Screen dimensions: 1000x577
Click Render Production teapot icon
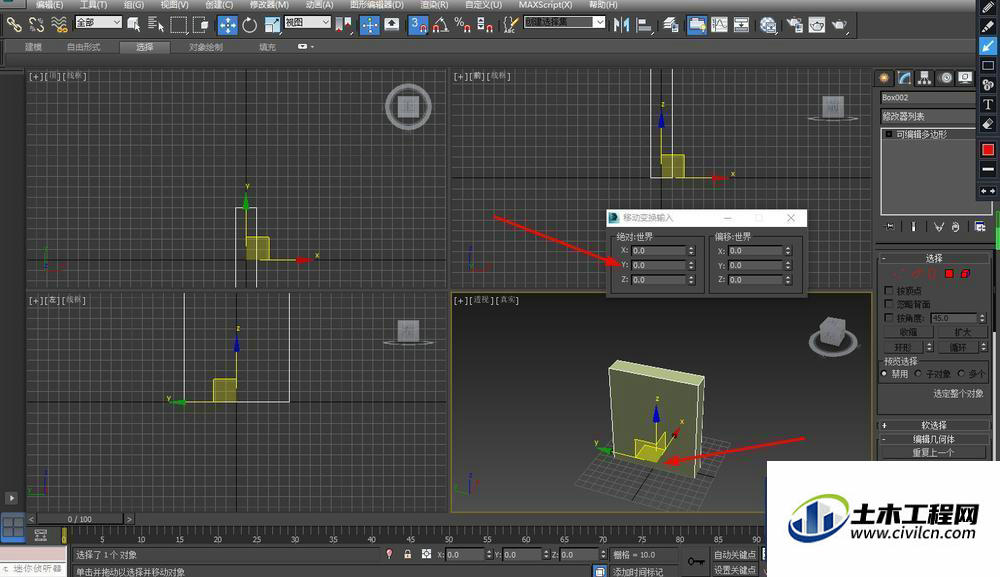point(839,25)
